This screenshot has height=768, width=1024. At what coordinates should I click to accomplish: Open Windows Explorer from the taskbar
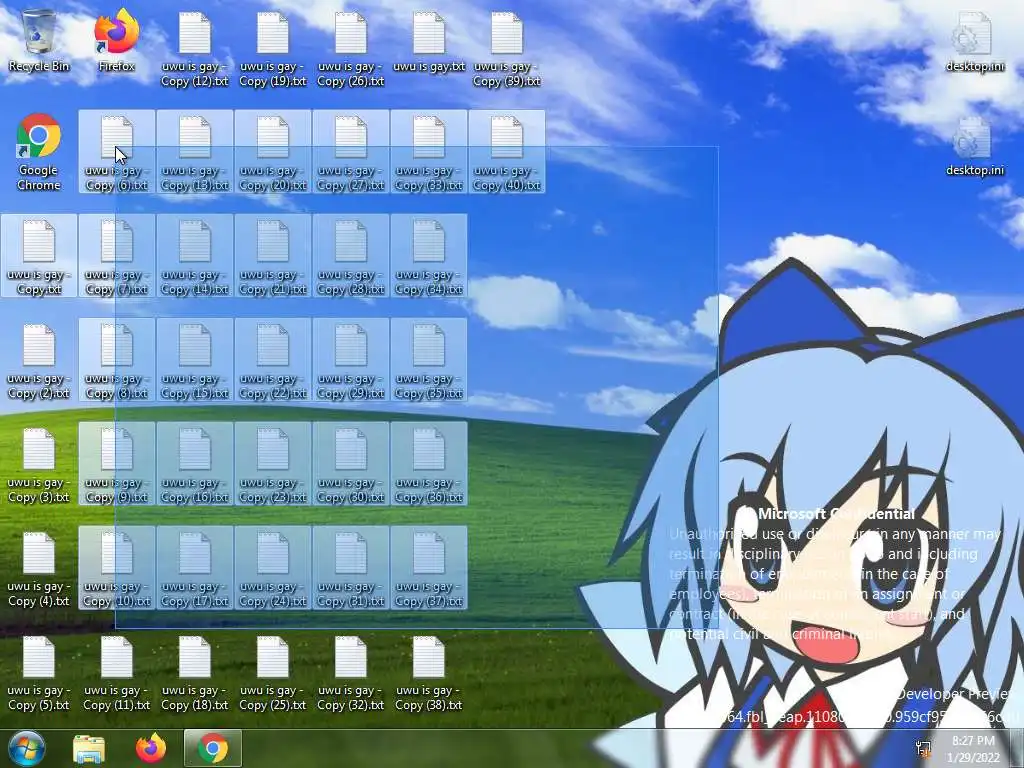(x=89, y=749)
